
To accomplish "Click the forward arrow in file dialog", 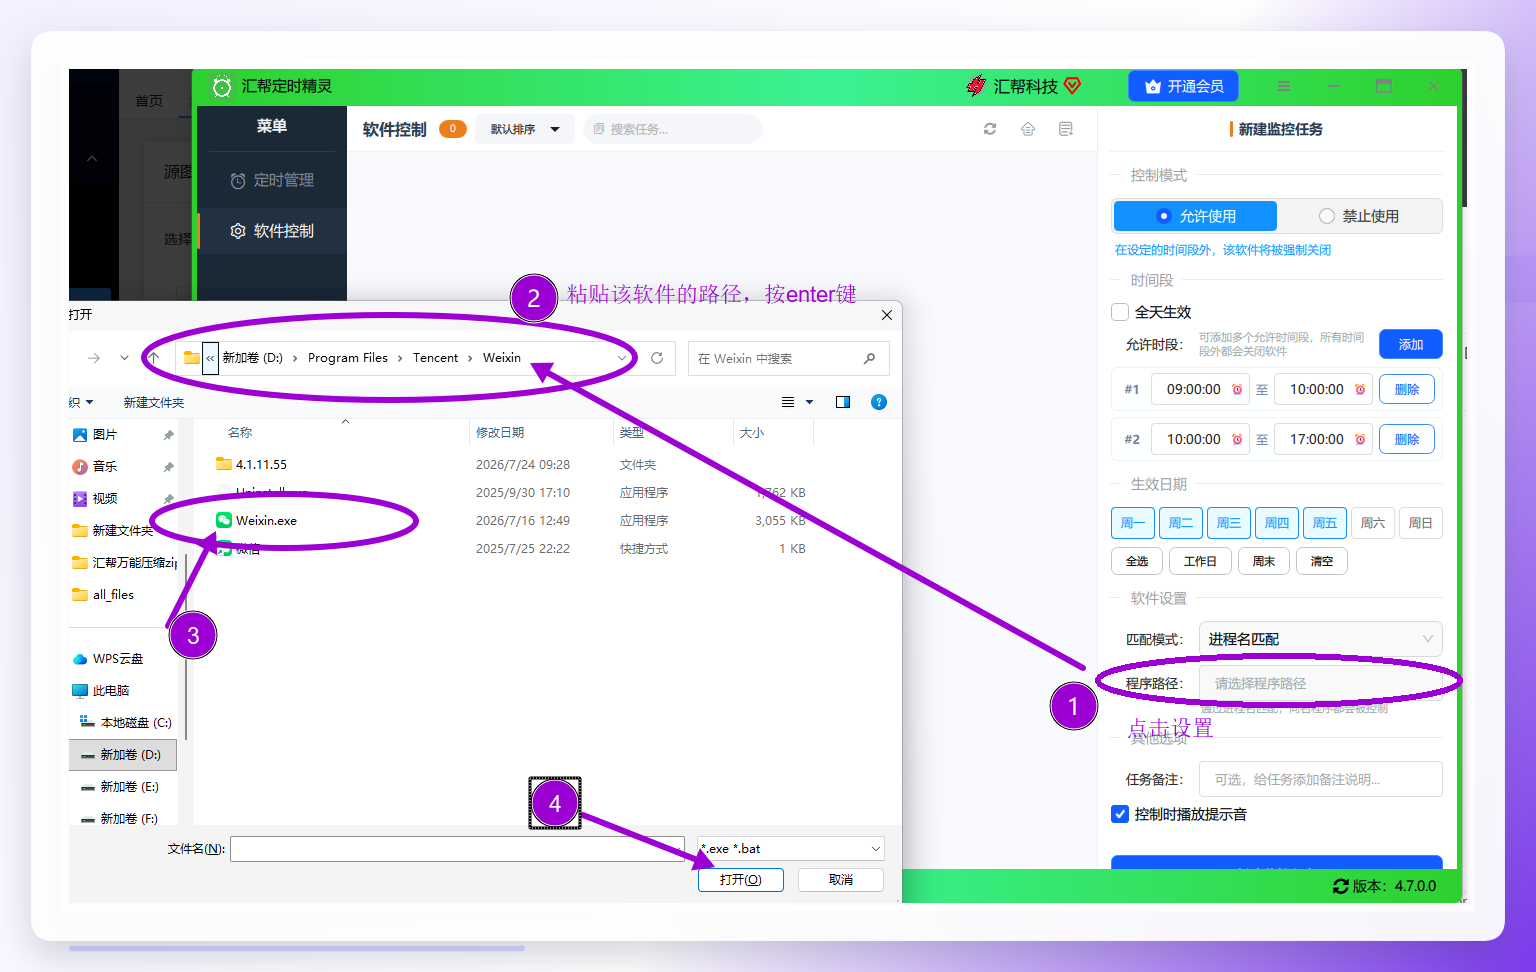I will point(94,358).
